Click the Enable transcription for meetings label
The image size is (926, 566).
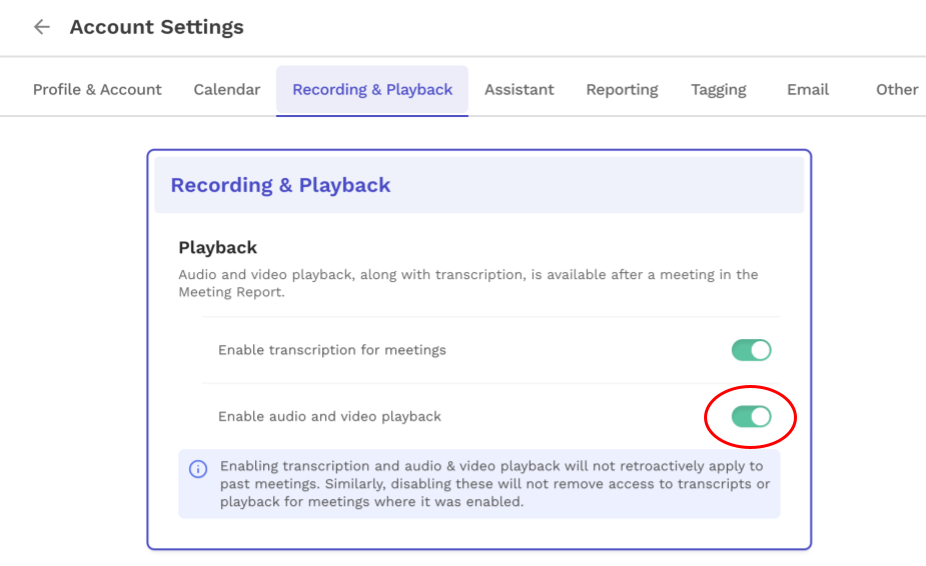[x=332, y=350]
